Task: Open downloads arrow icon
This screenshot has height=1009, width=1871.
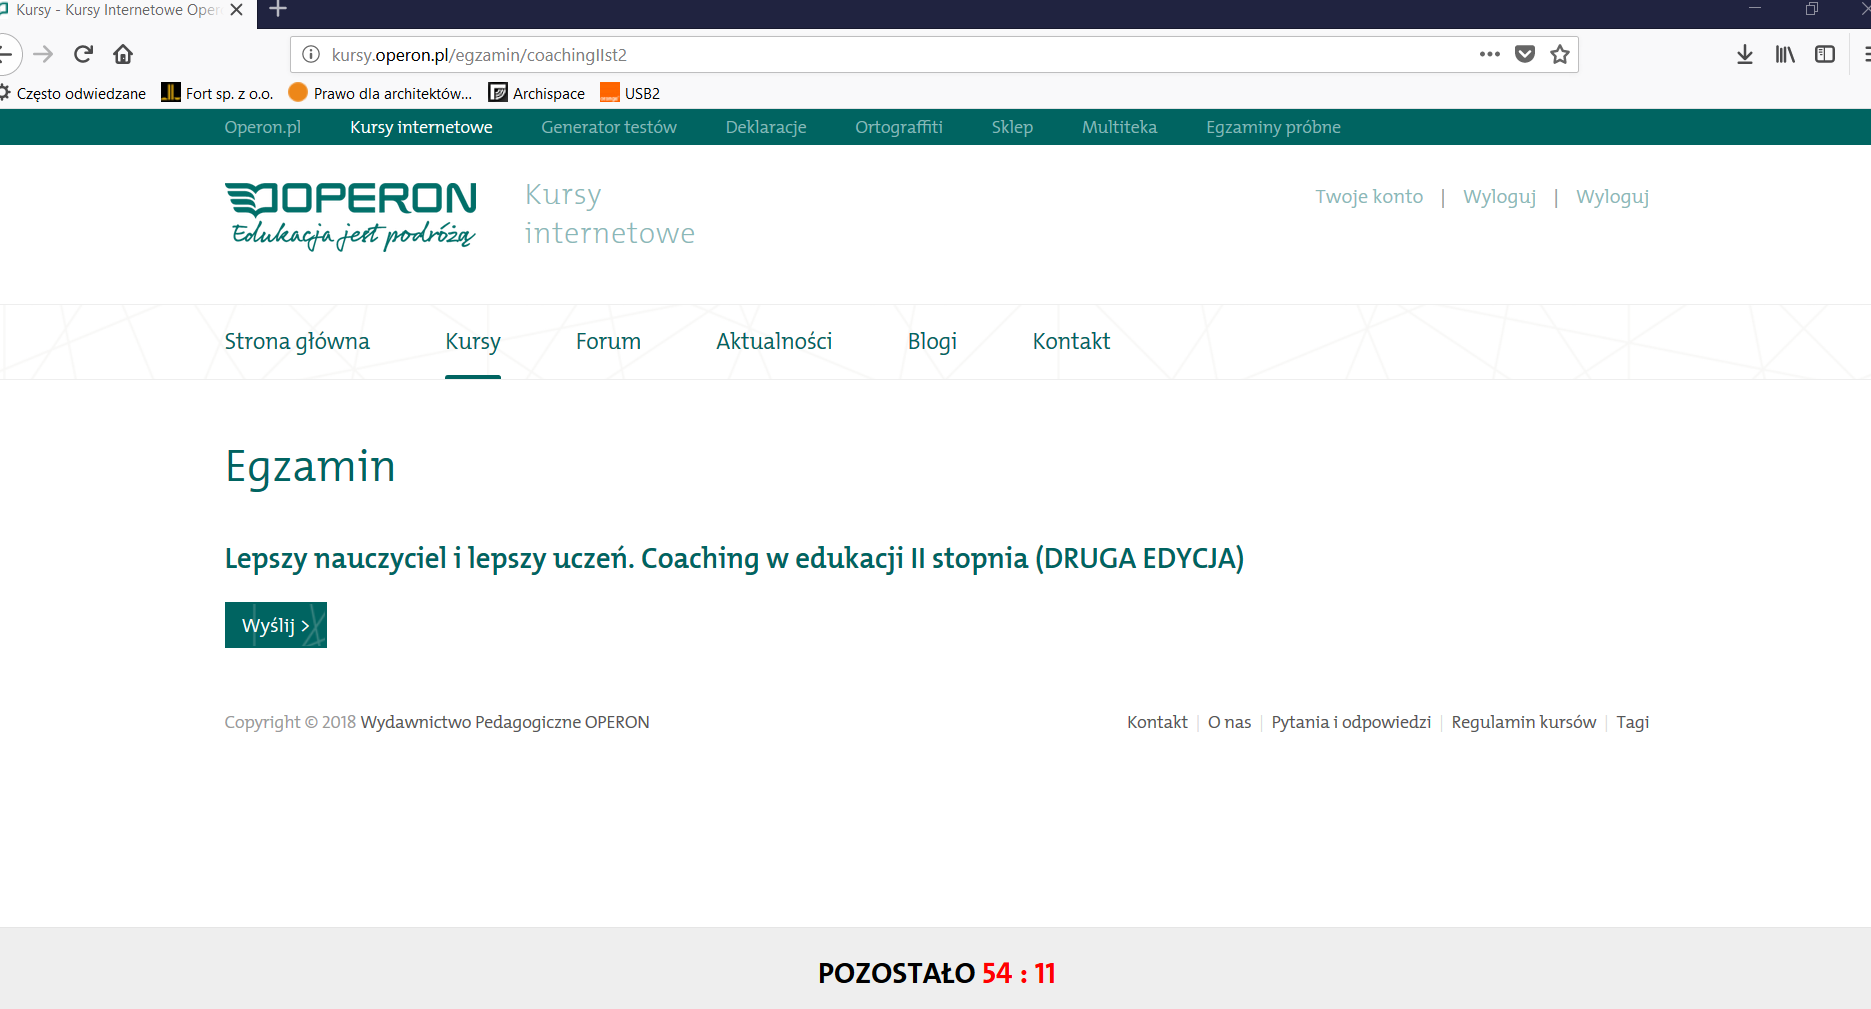Action: (x=1745, y=54)
